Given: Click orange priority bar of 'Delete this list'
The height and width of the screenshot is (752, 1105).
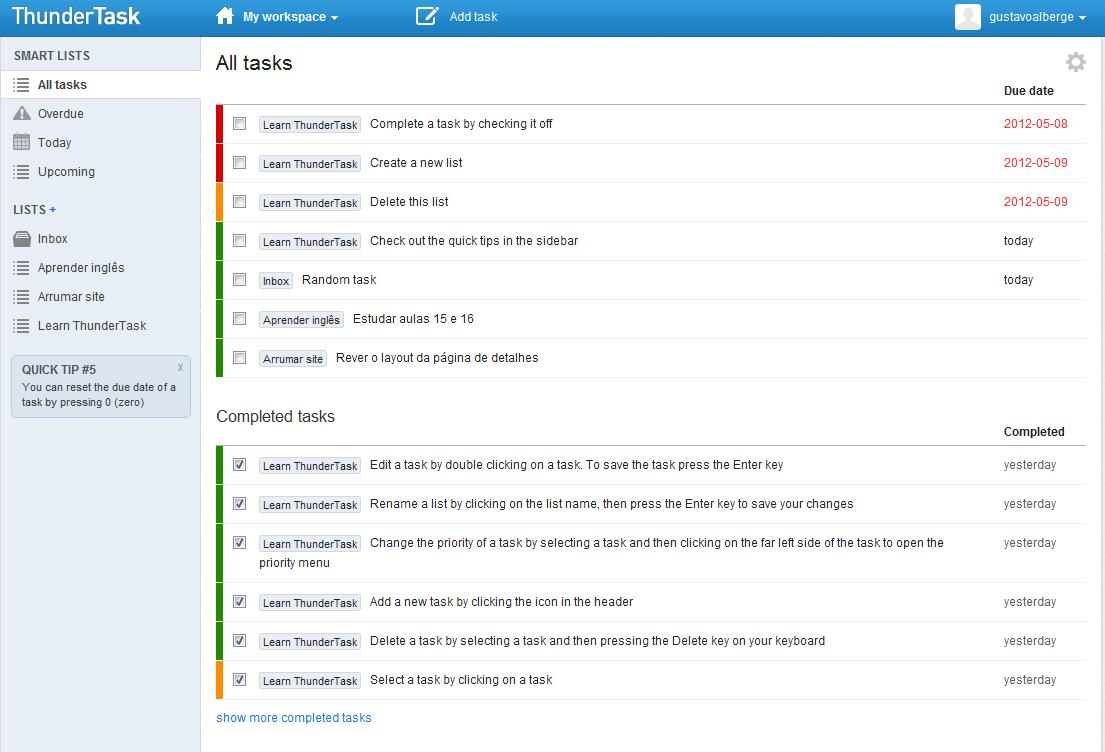Looking at the screenshot, I should [x=219, y=202].
